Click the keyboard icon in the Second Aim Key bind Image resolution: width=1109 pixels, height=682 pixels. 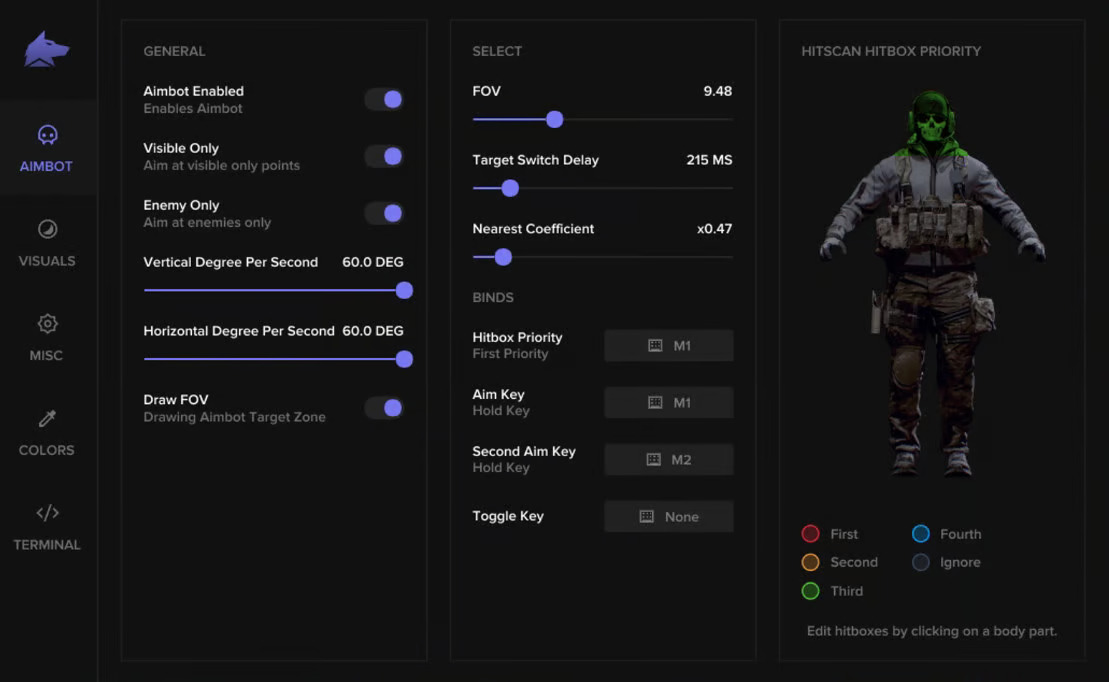(x=653, y=460)
